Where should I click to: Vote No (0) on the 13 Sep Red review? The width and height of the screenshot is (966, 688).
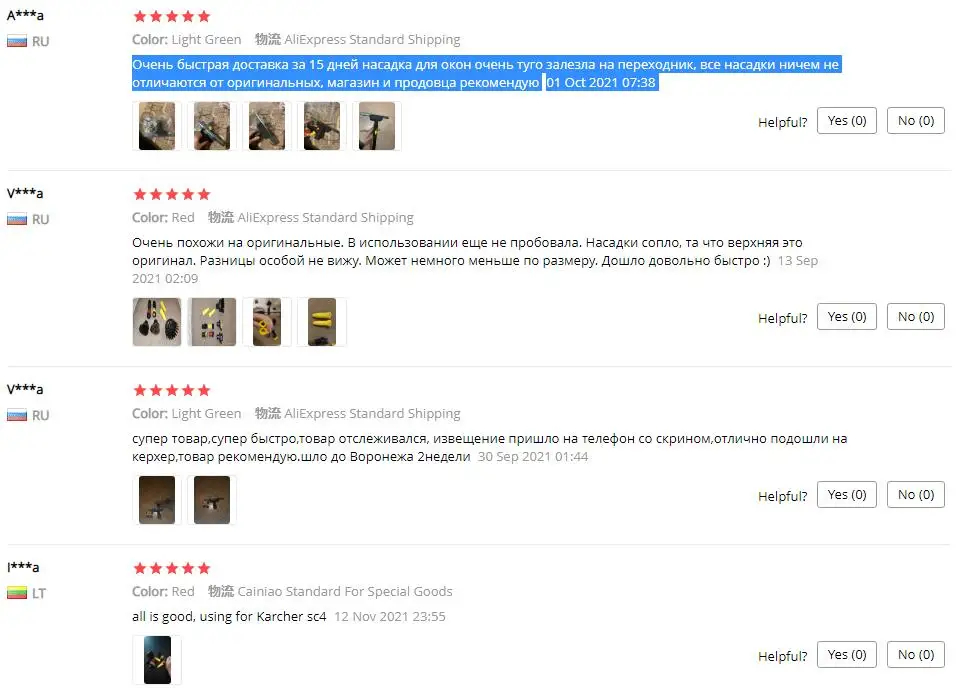[915, 317]
